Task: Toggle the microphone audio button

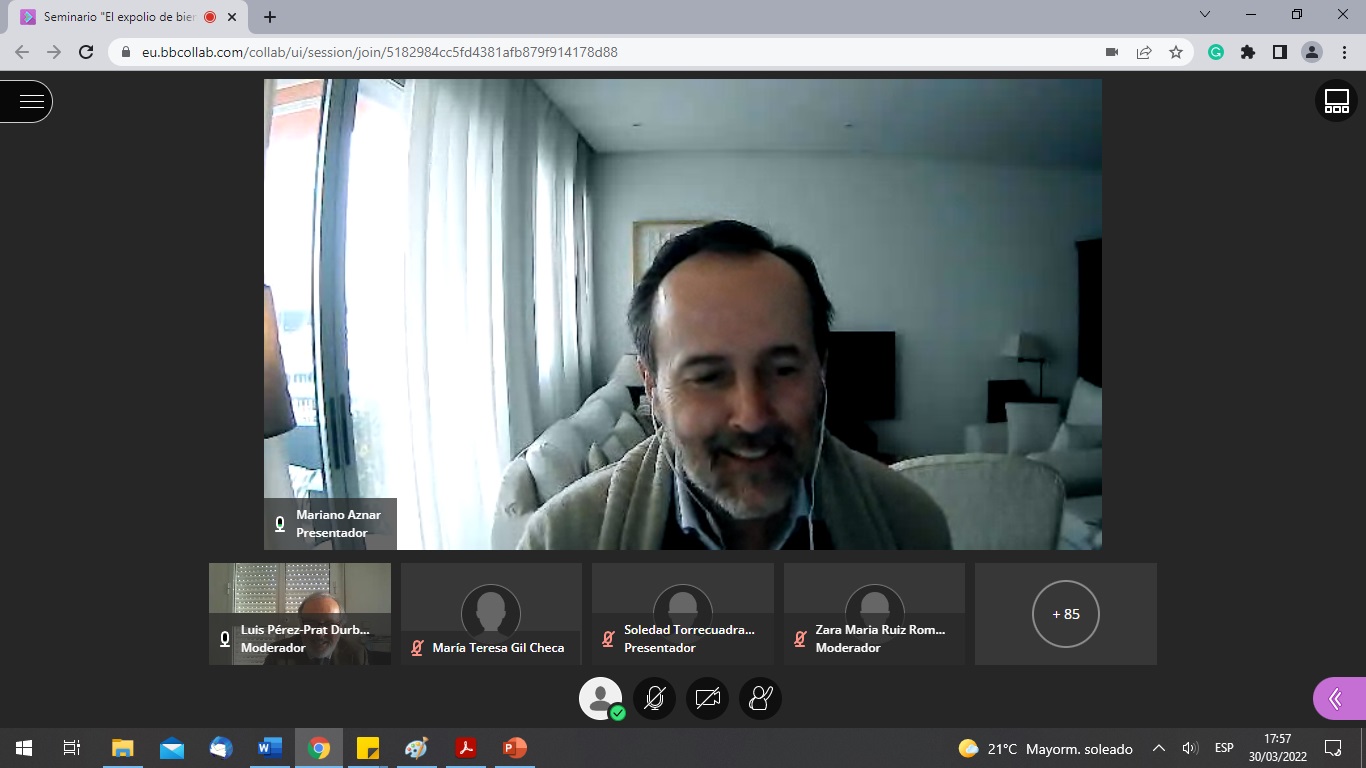Action: click(654, 698)
